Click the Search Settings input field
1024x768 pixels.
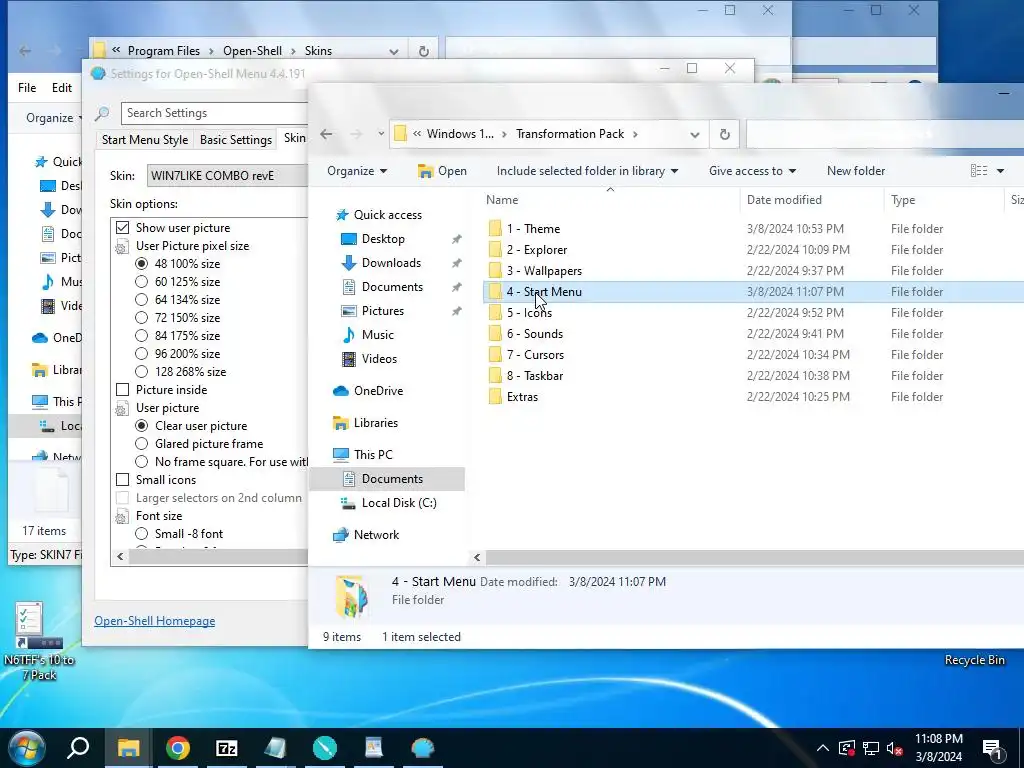216,114
